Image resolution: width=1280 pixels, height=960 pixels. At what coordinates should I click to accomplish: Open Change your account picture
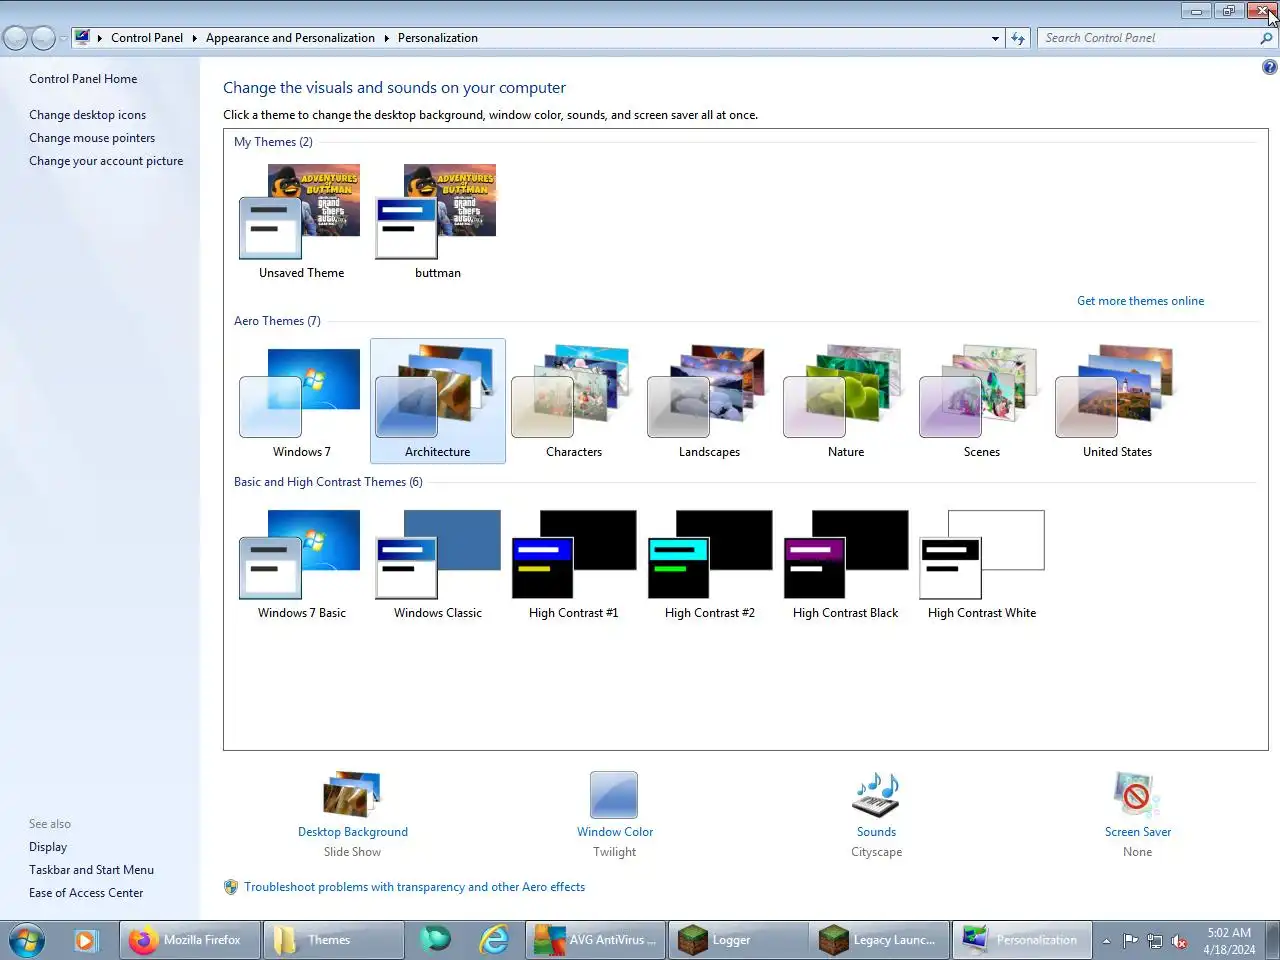106,161
